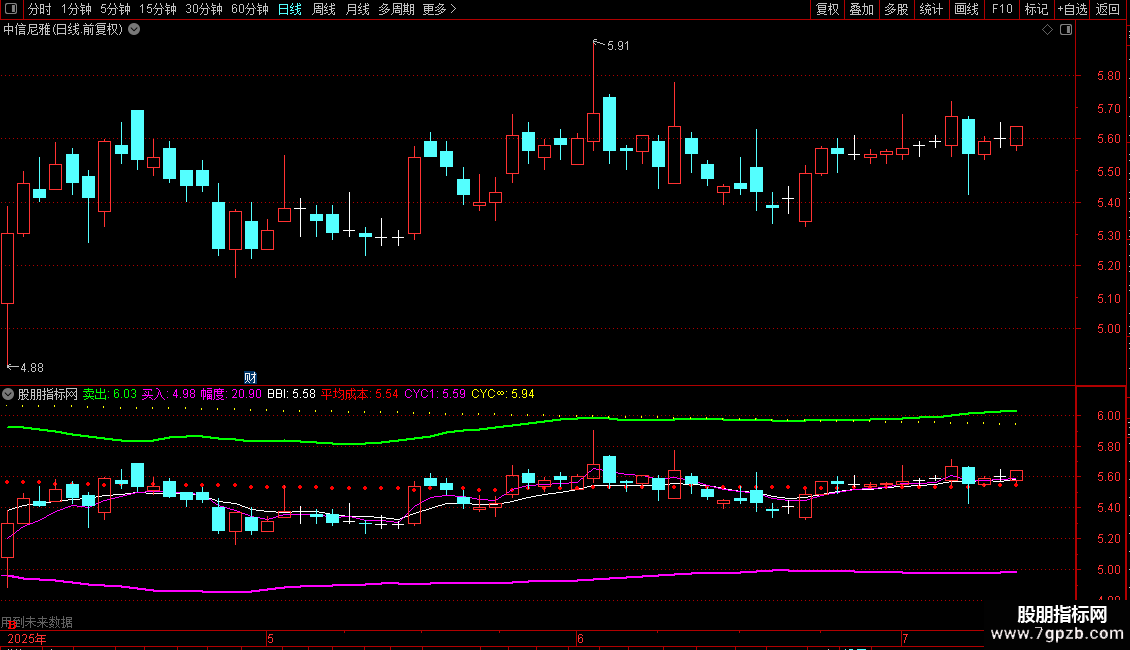Click the 统计 statistics button
The image size is (1130, 650).
[931, 9]
